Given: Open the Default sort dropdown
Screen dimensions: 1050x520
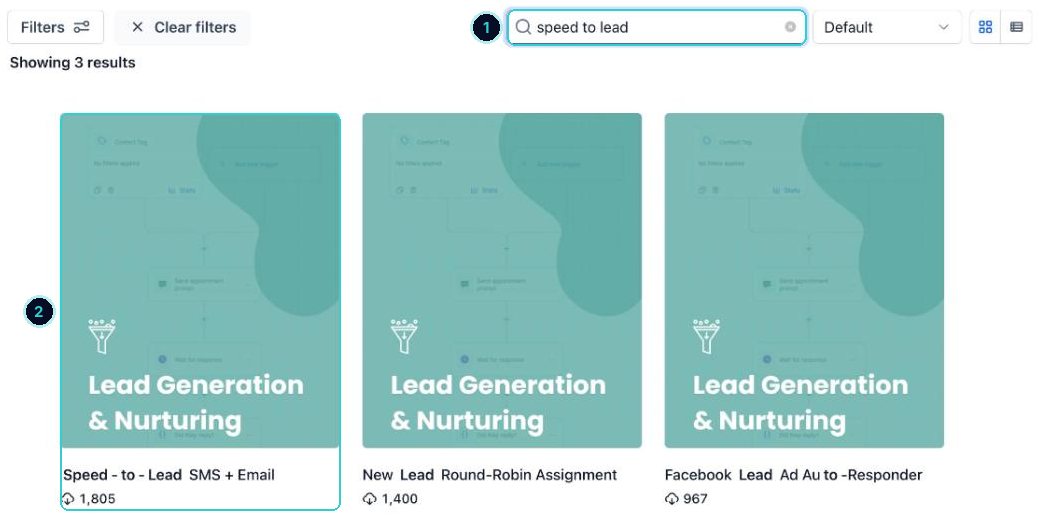Looking at the screenshot, I should [887, 27].
